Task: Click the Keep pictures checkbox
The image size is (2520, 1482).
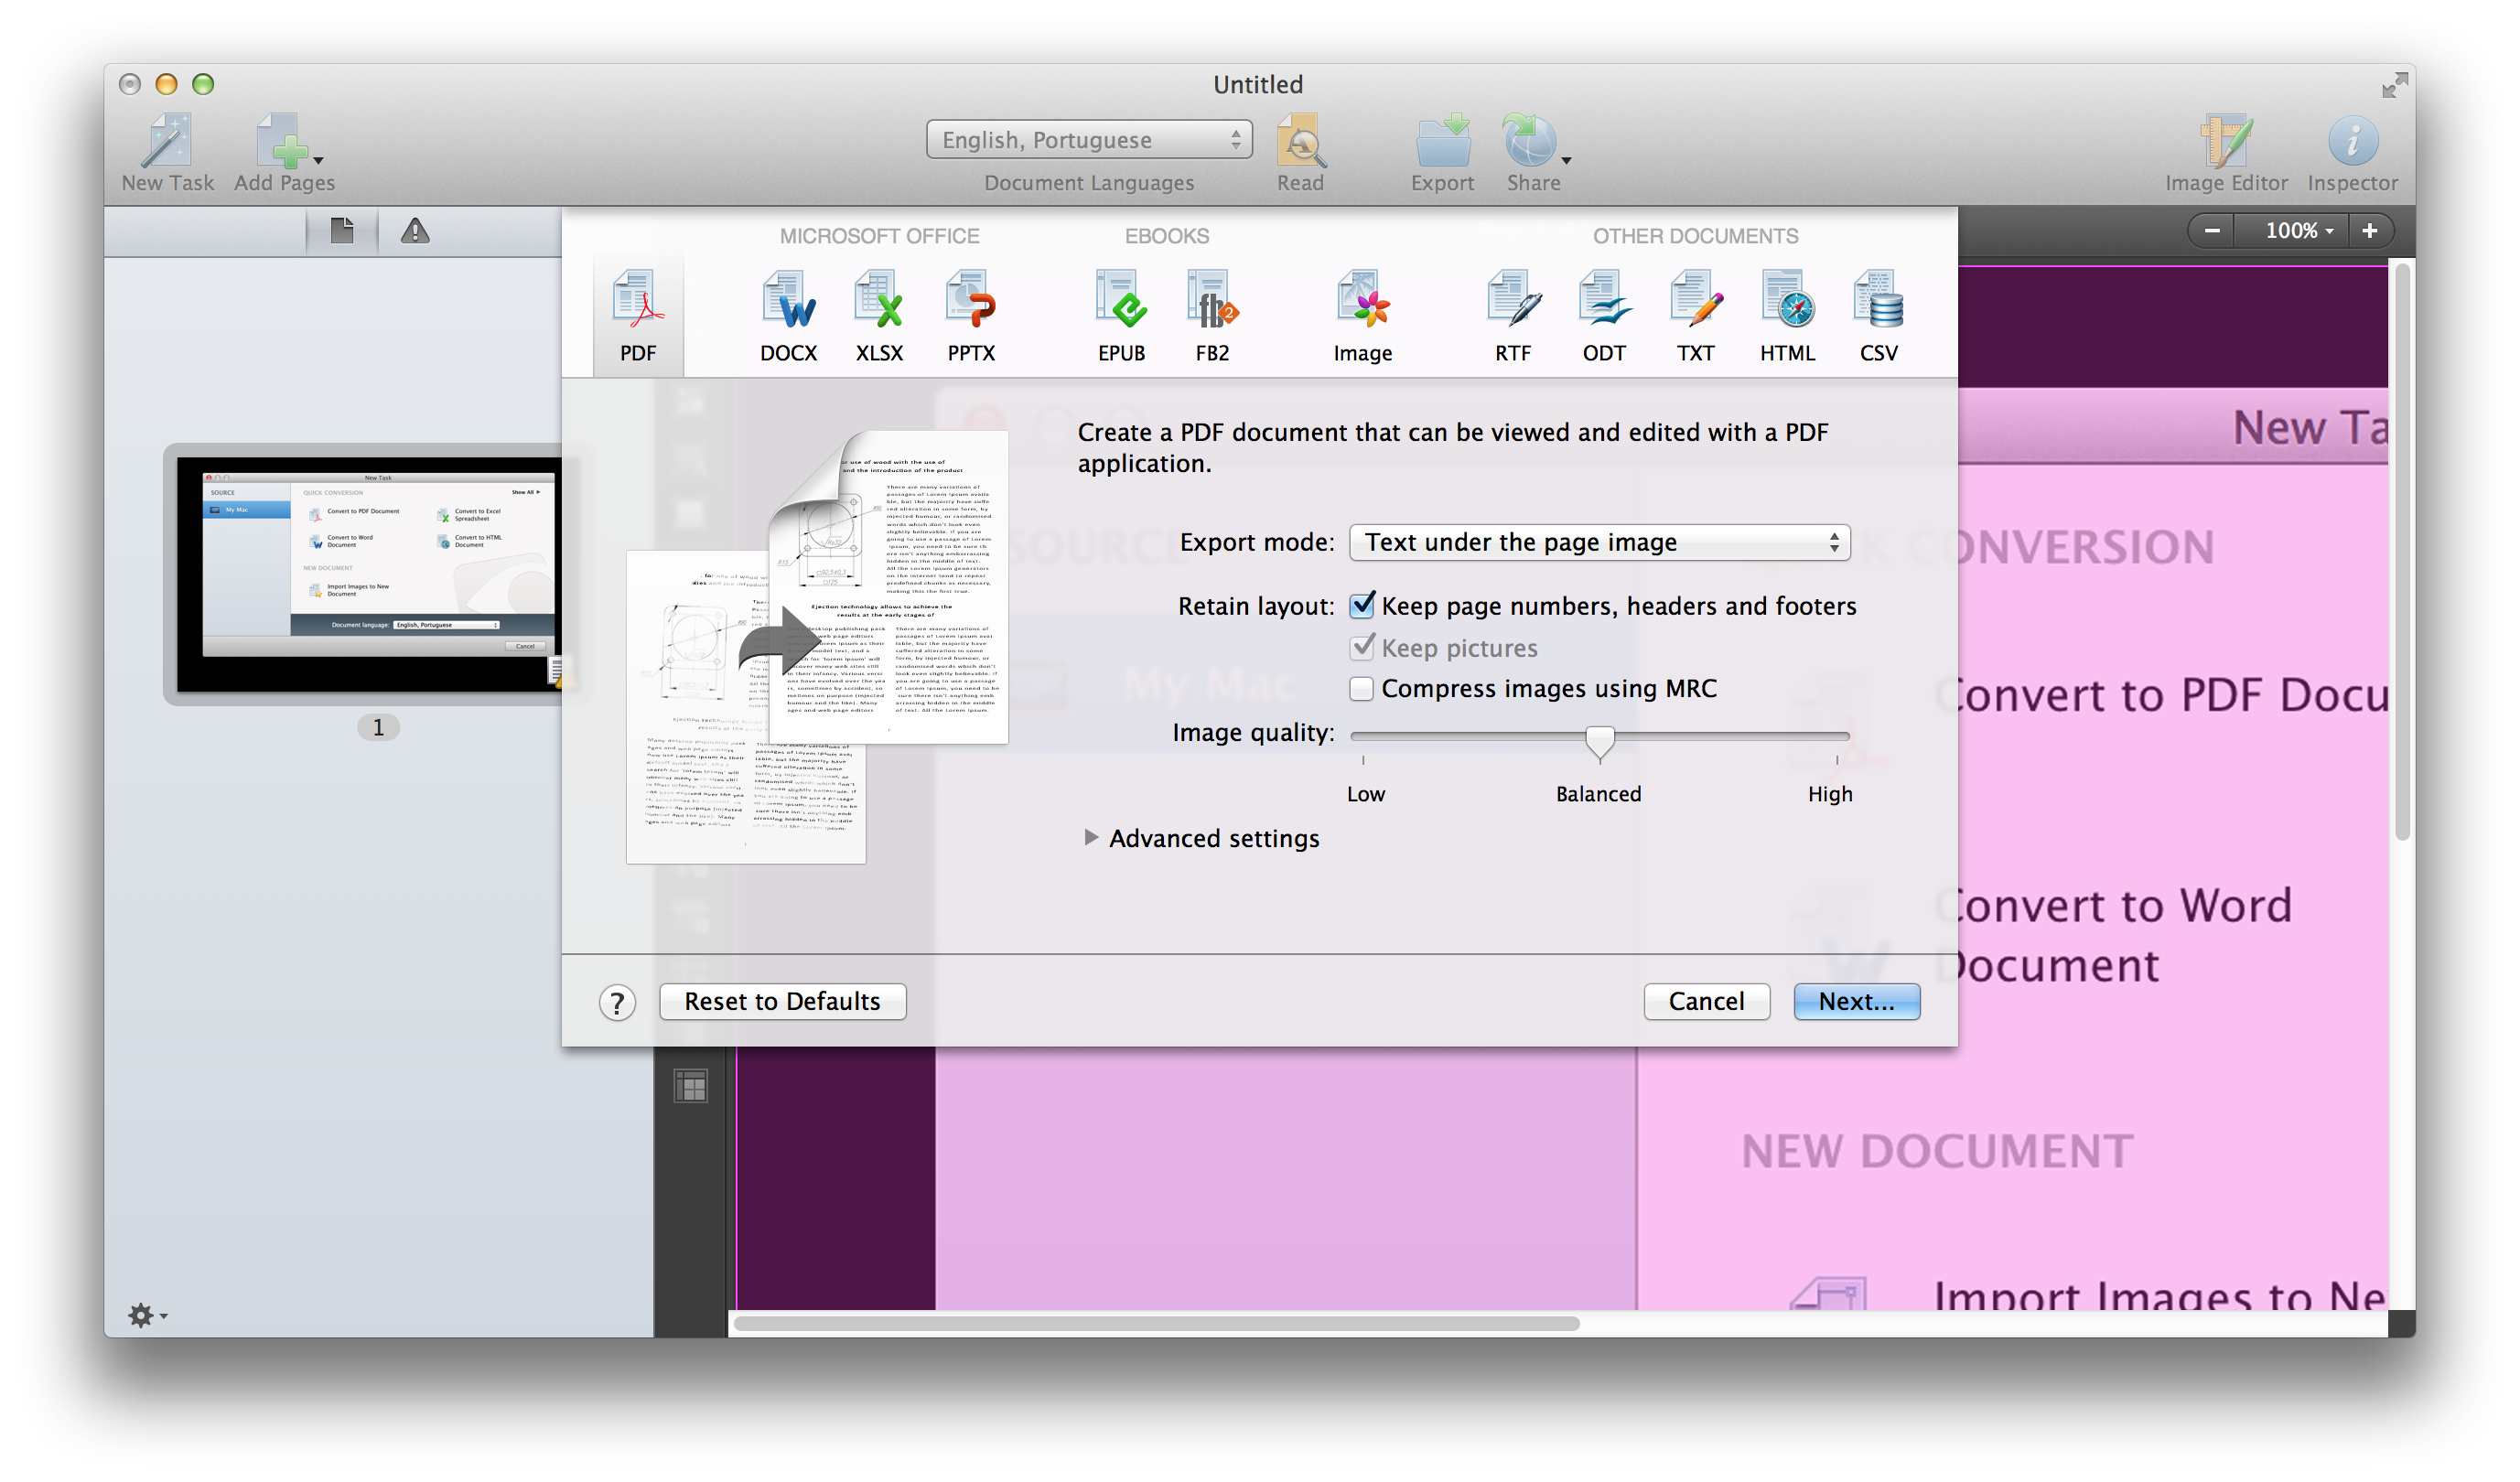Action: 1362,647
